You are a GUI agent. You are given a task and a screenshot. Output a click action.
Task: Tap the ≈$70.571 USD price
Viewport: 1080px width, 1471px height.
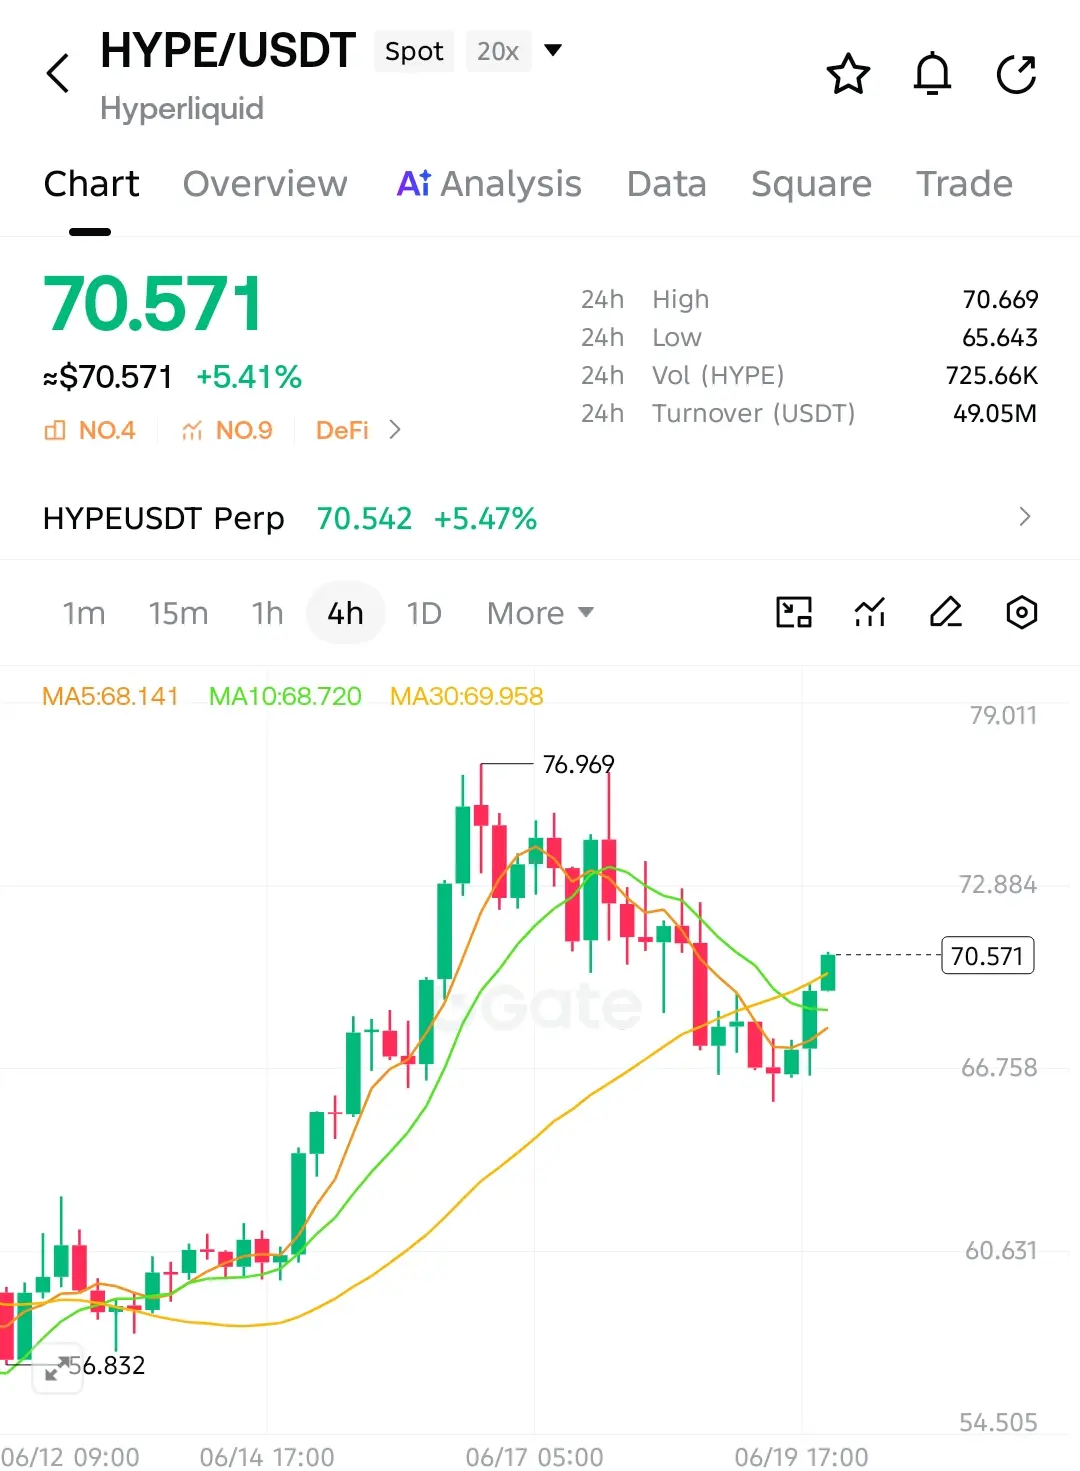click(x=108, y=377)
